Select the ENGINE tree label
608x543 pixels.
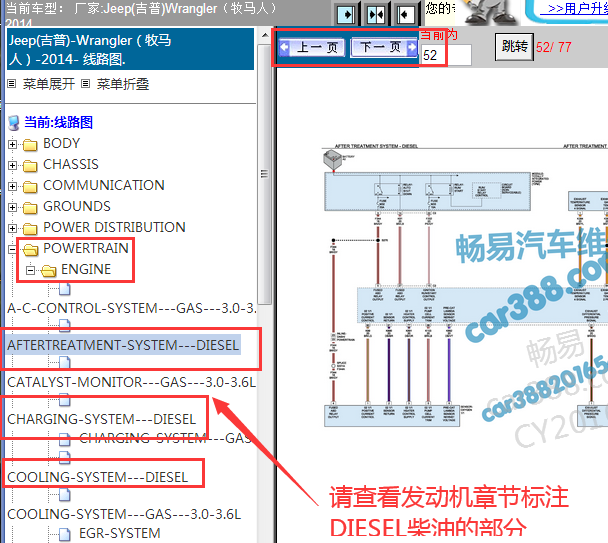(x=86, y=269)
